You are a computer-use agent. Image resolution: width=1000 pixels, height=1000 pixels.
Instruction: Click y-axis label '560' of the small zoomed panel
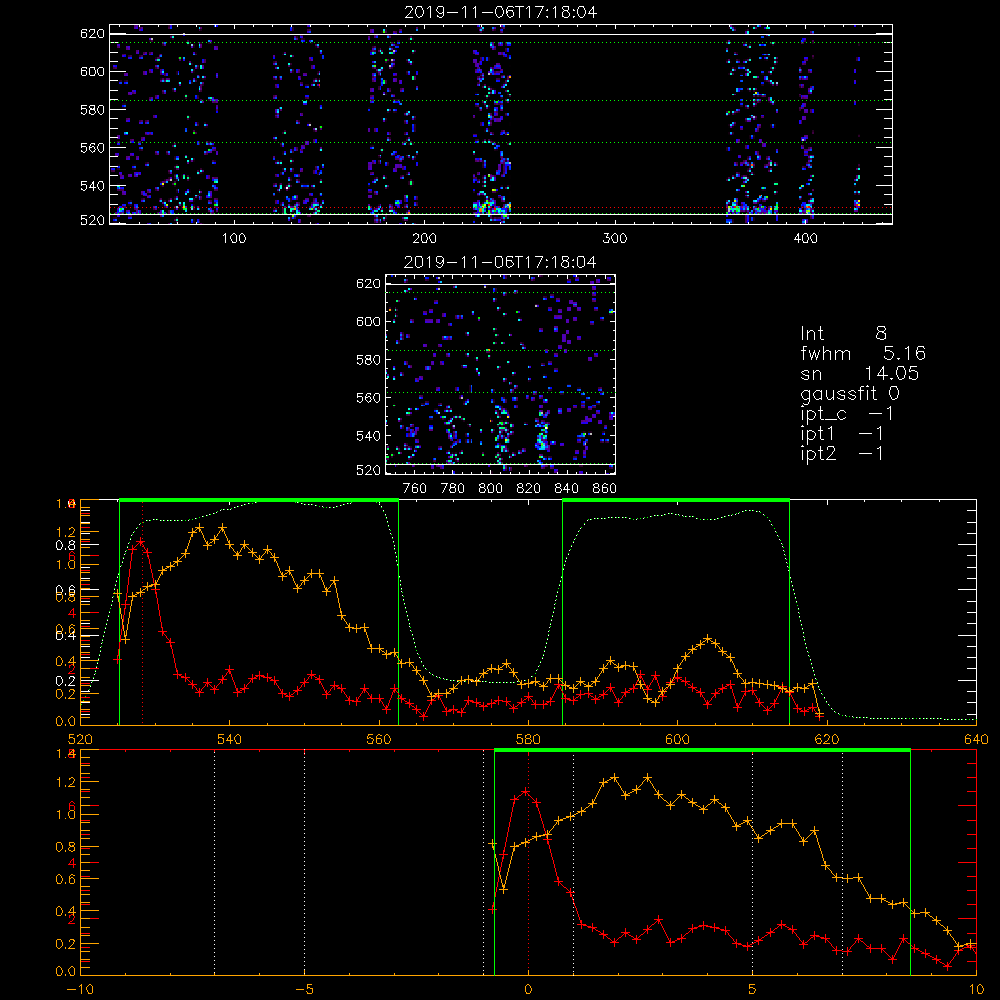(x=369, y=398)
